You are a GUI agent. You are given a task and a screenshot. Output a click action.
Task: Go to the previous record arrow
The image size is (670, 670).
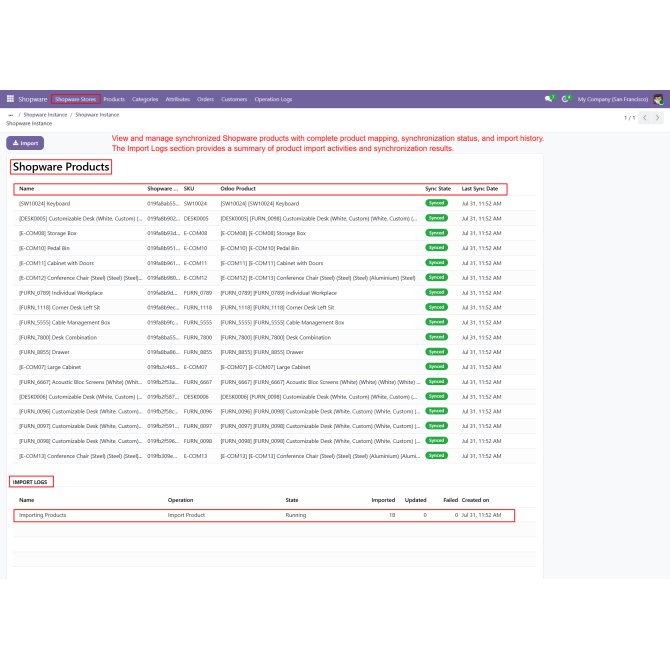(x=644, y=118)
